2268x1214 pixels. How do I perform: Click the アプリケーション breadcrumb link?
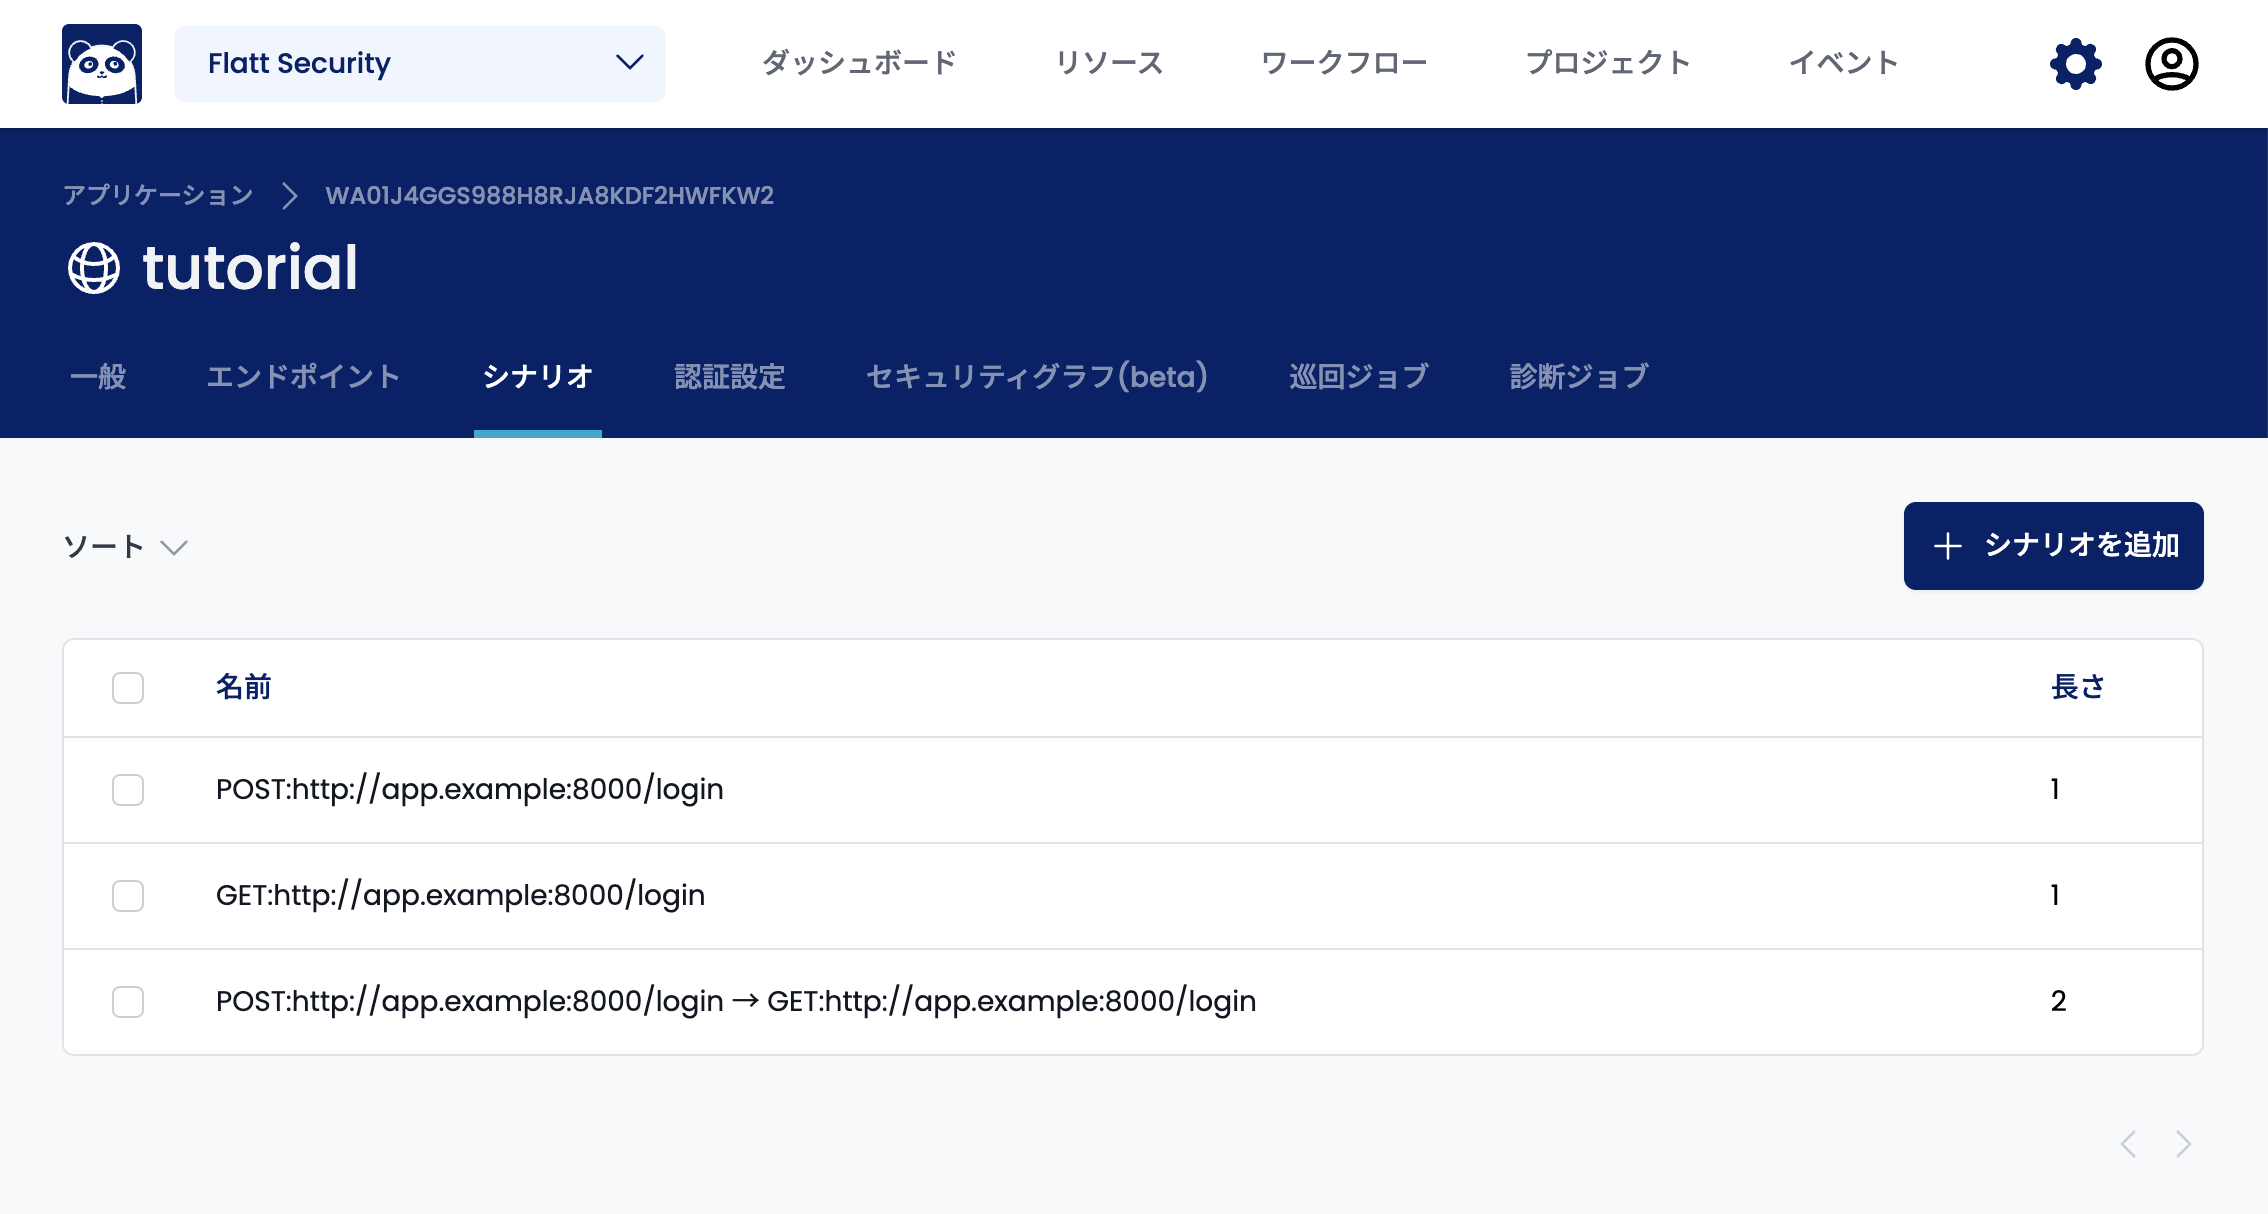pyautogui.click(x=158, y=195)
